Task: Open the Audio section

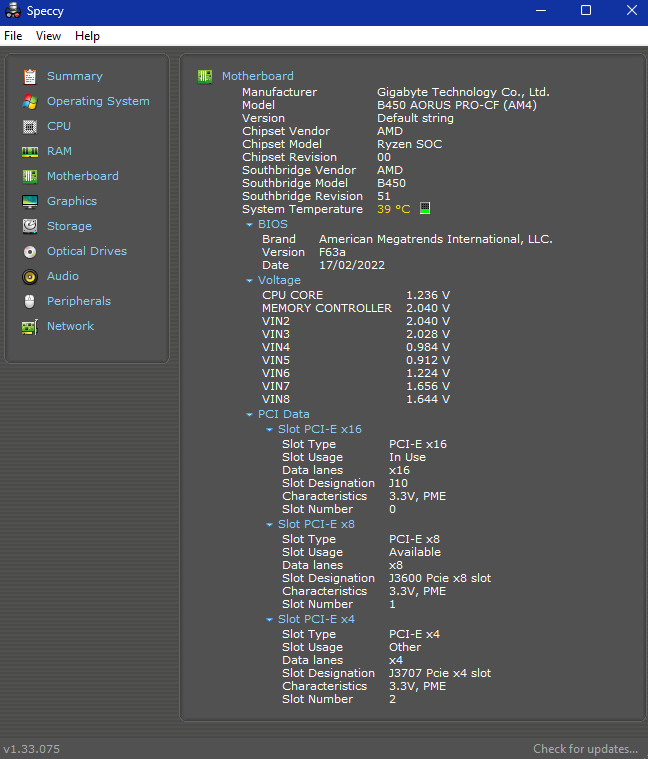Action: 62,276
